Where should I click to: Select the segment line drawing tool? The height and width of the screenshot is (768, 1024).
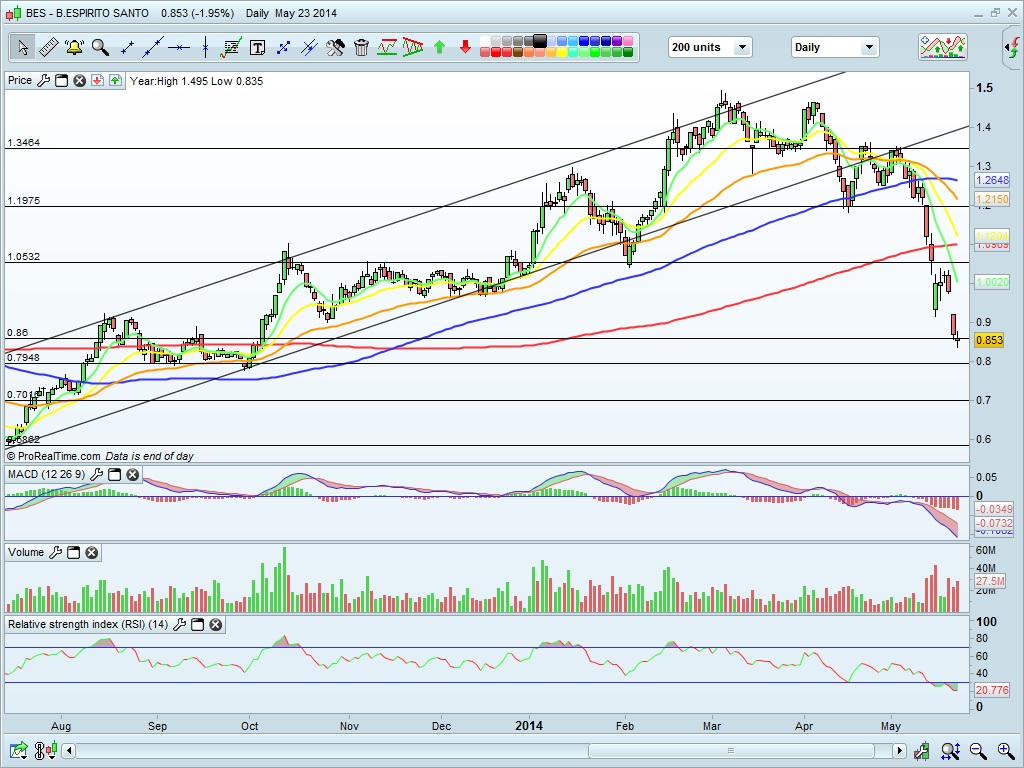[x=127, y=47]
